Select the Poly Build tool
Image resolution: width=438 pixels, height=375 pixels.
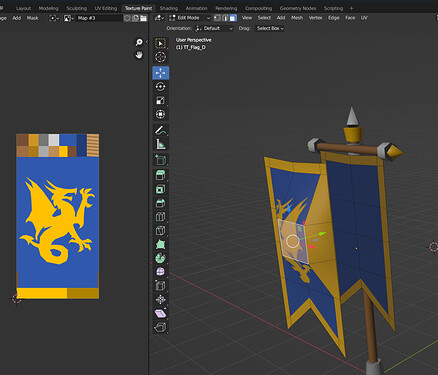point(160,244)
